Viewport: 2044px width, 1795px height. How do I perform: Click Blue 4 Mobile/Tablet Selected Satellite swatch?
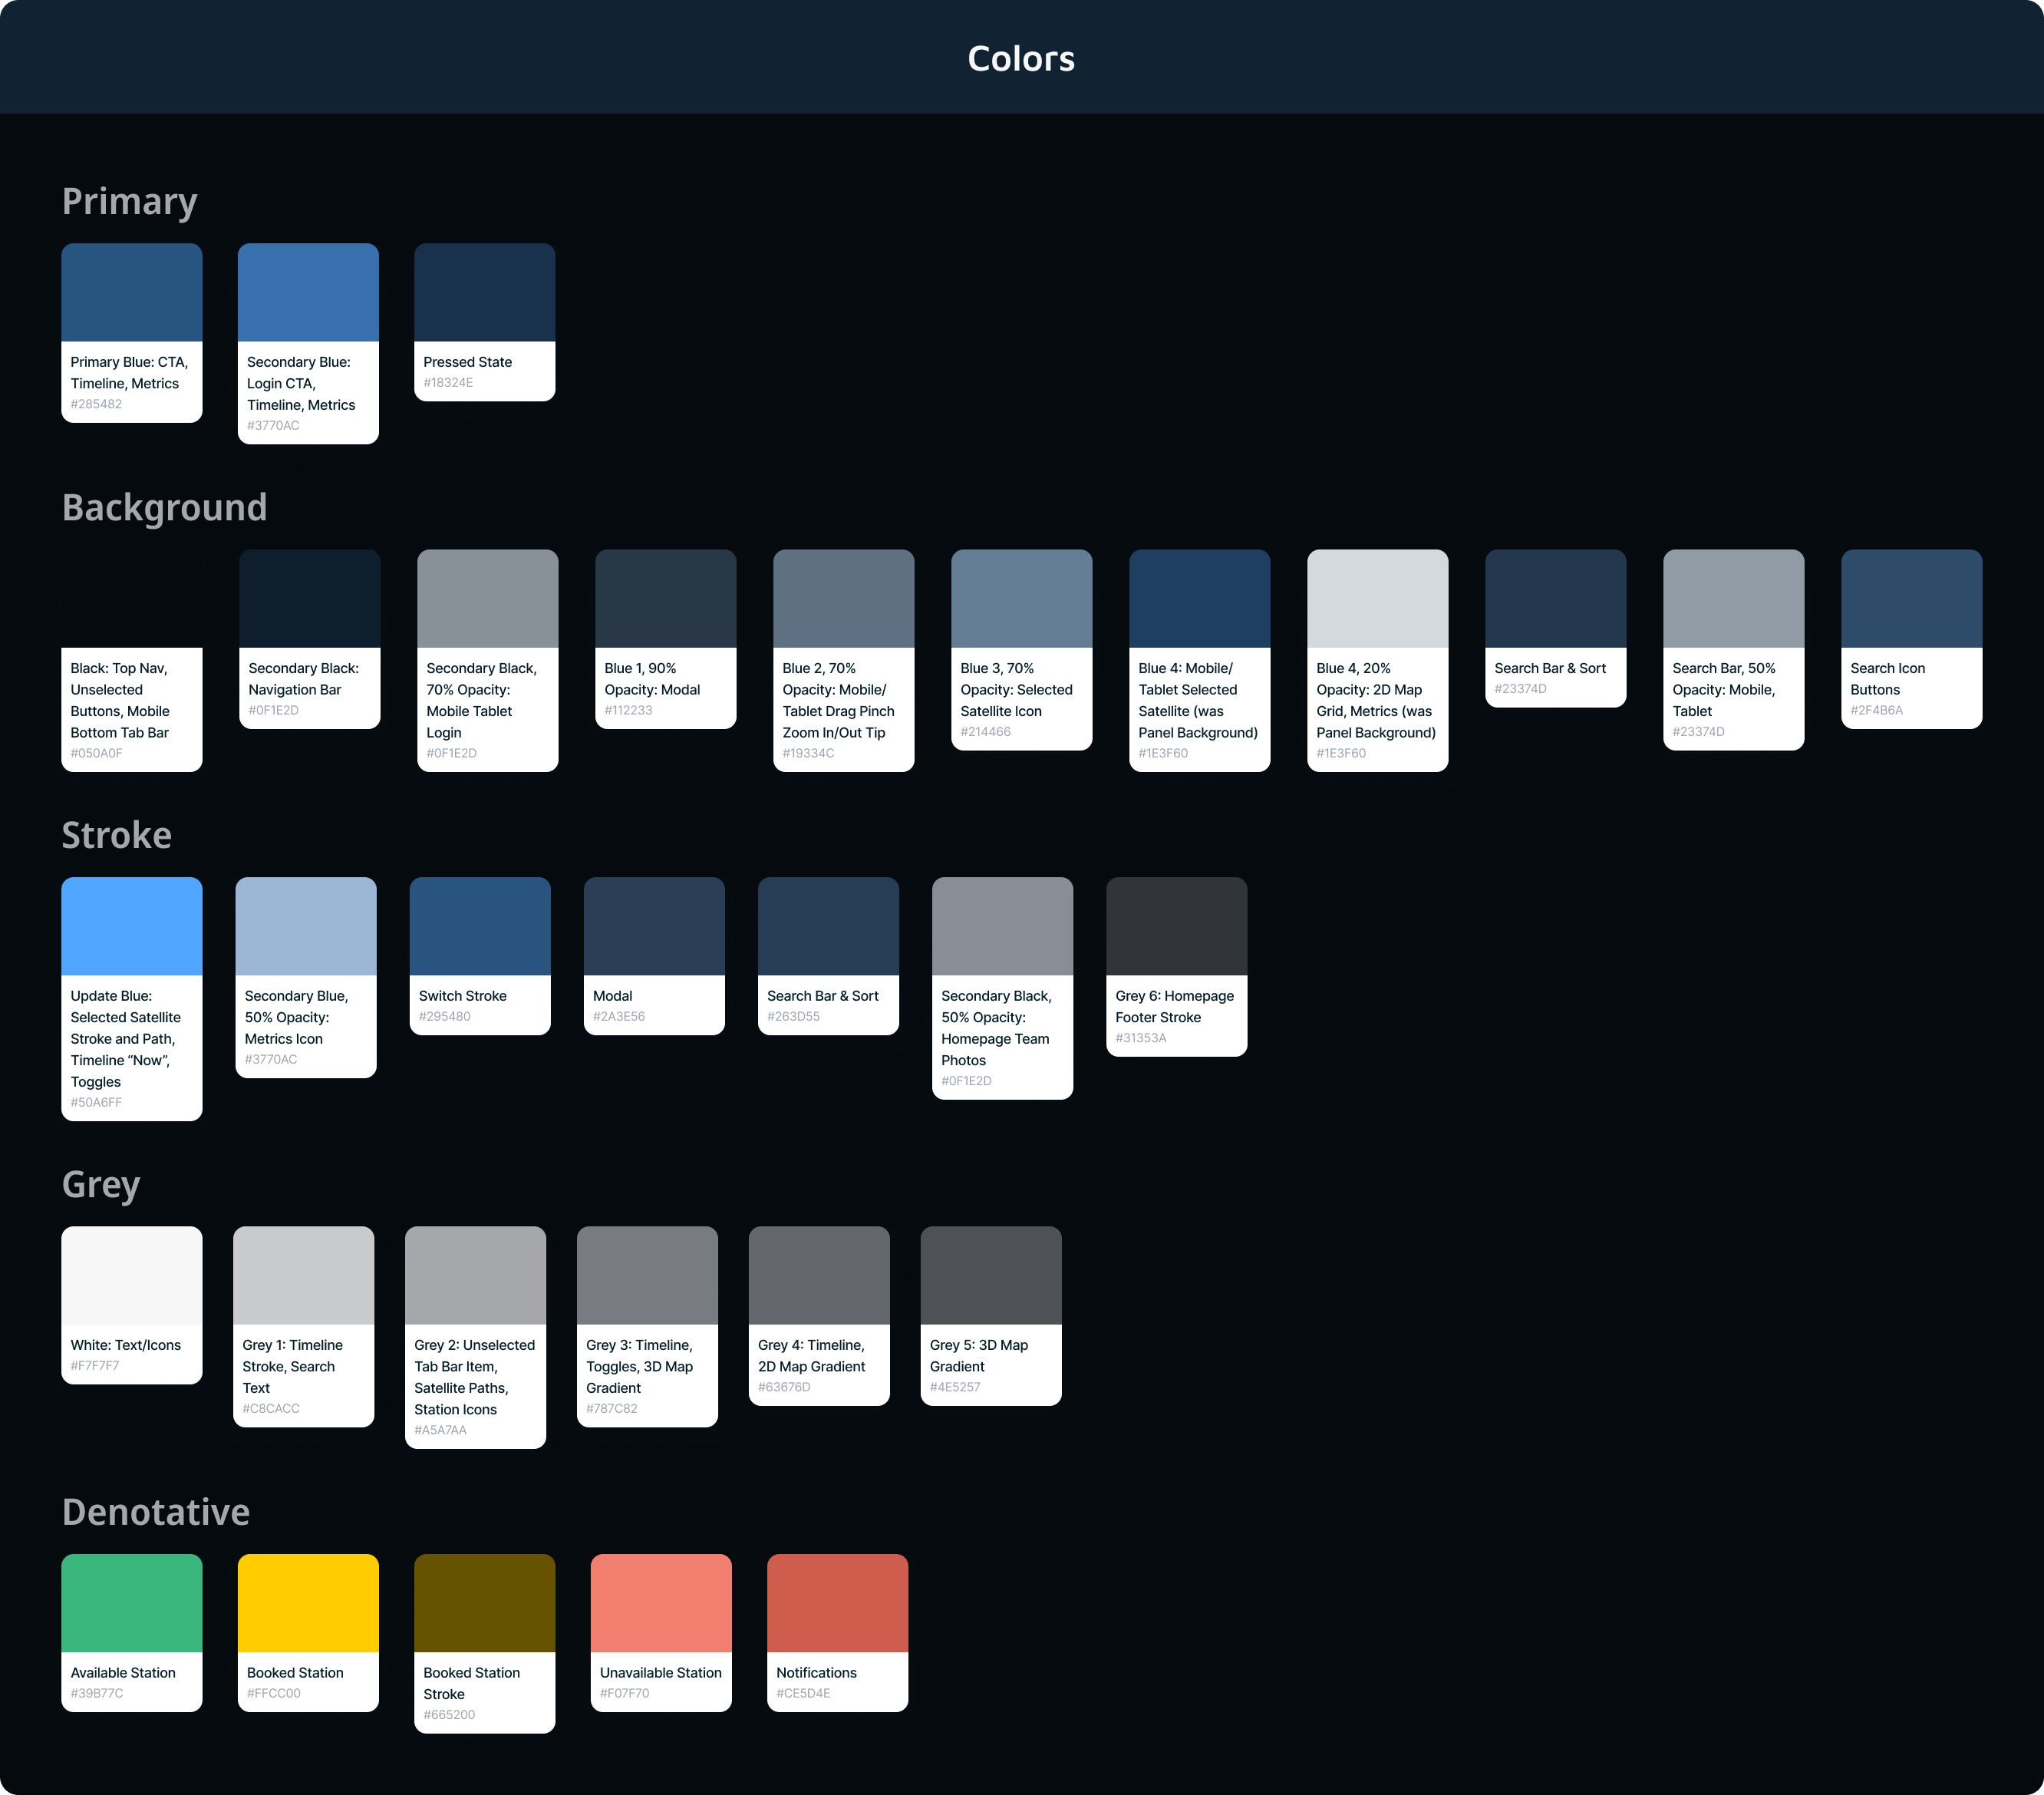pos(1200,599)
